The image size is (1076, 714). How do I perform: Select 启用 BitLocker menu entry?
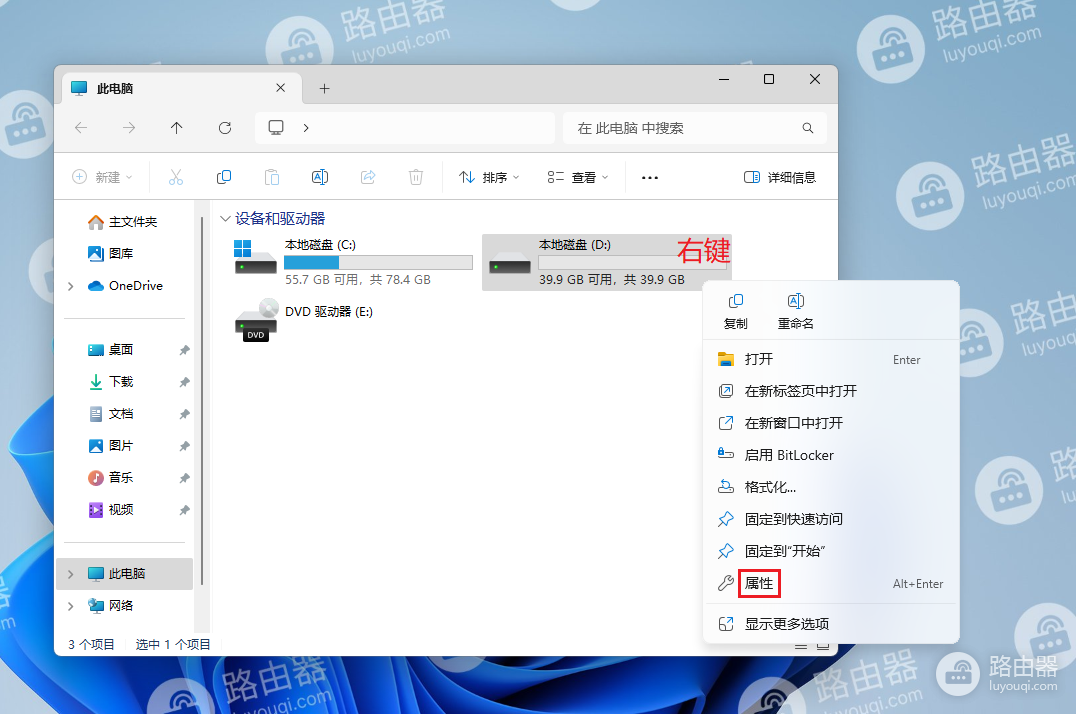830,455
